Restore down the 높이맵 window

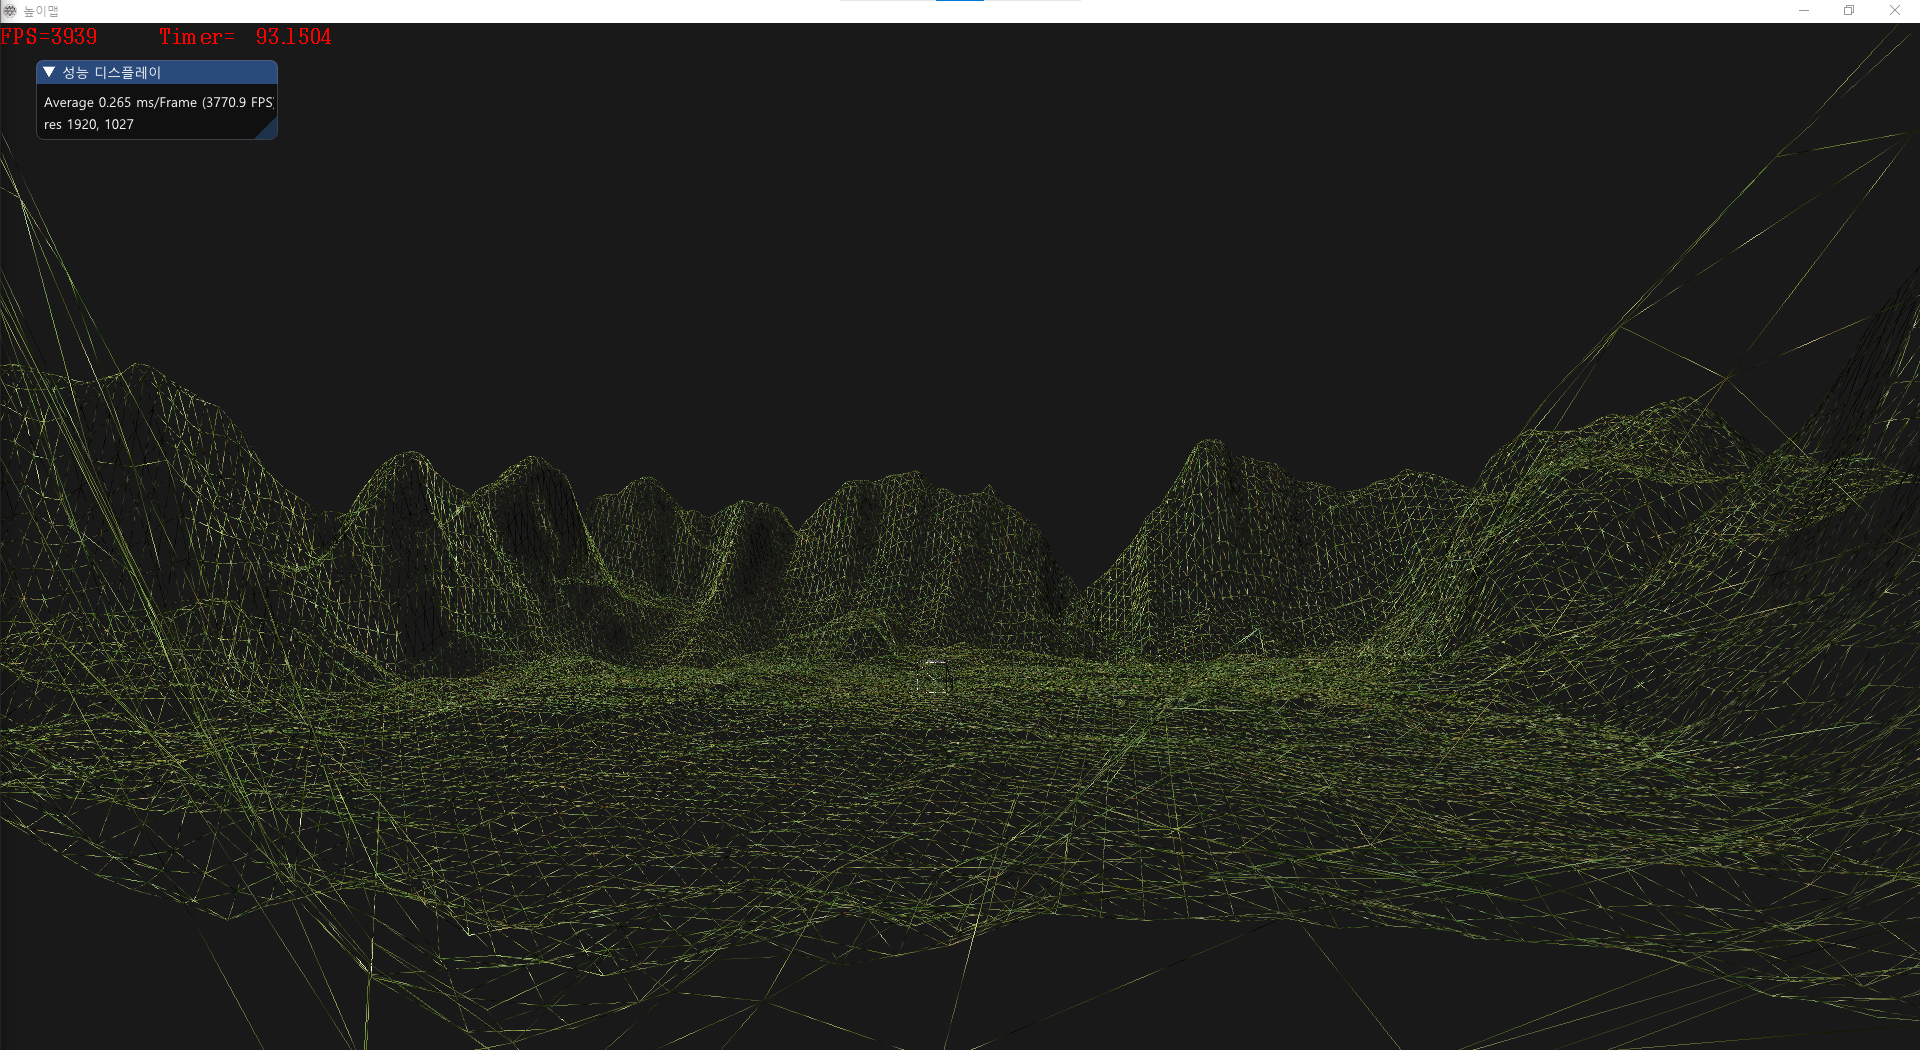pos(1849,11)
